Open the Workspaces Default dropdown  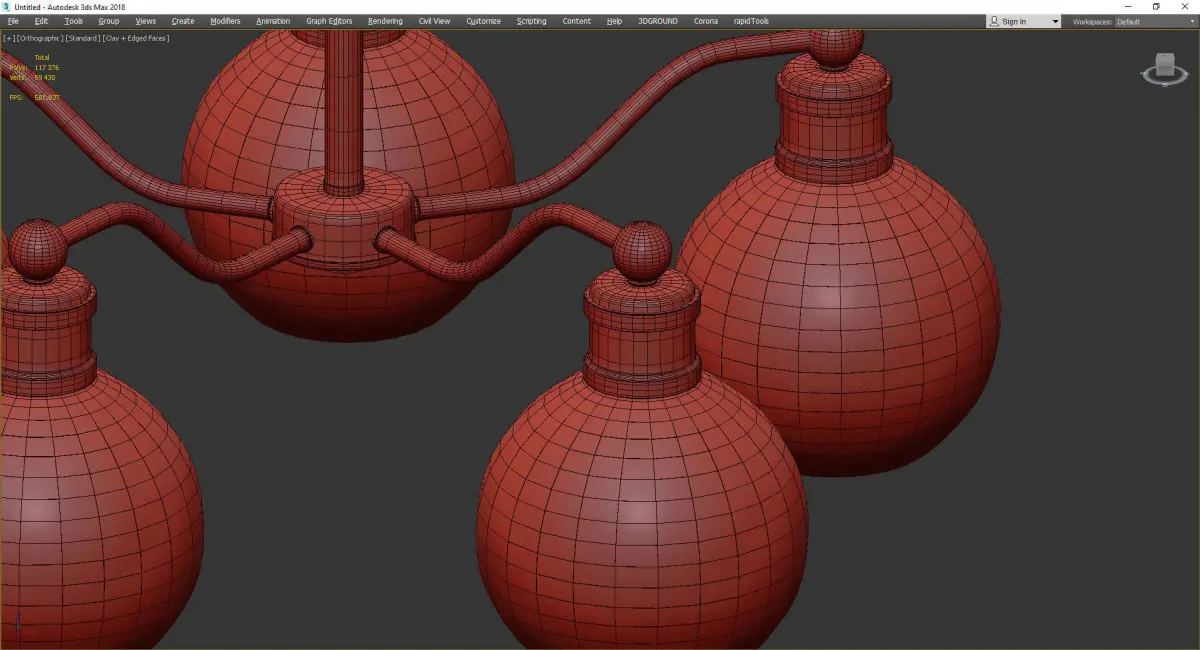[1155, 21]
